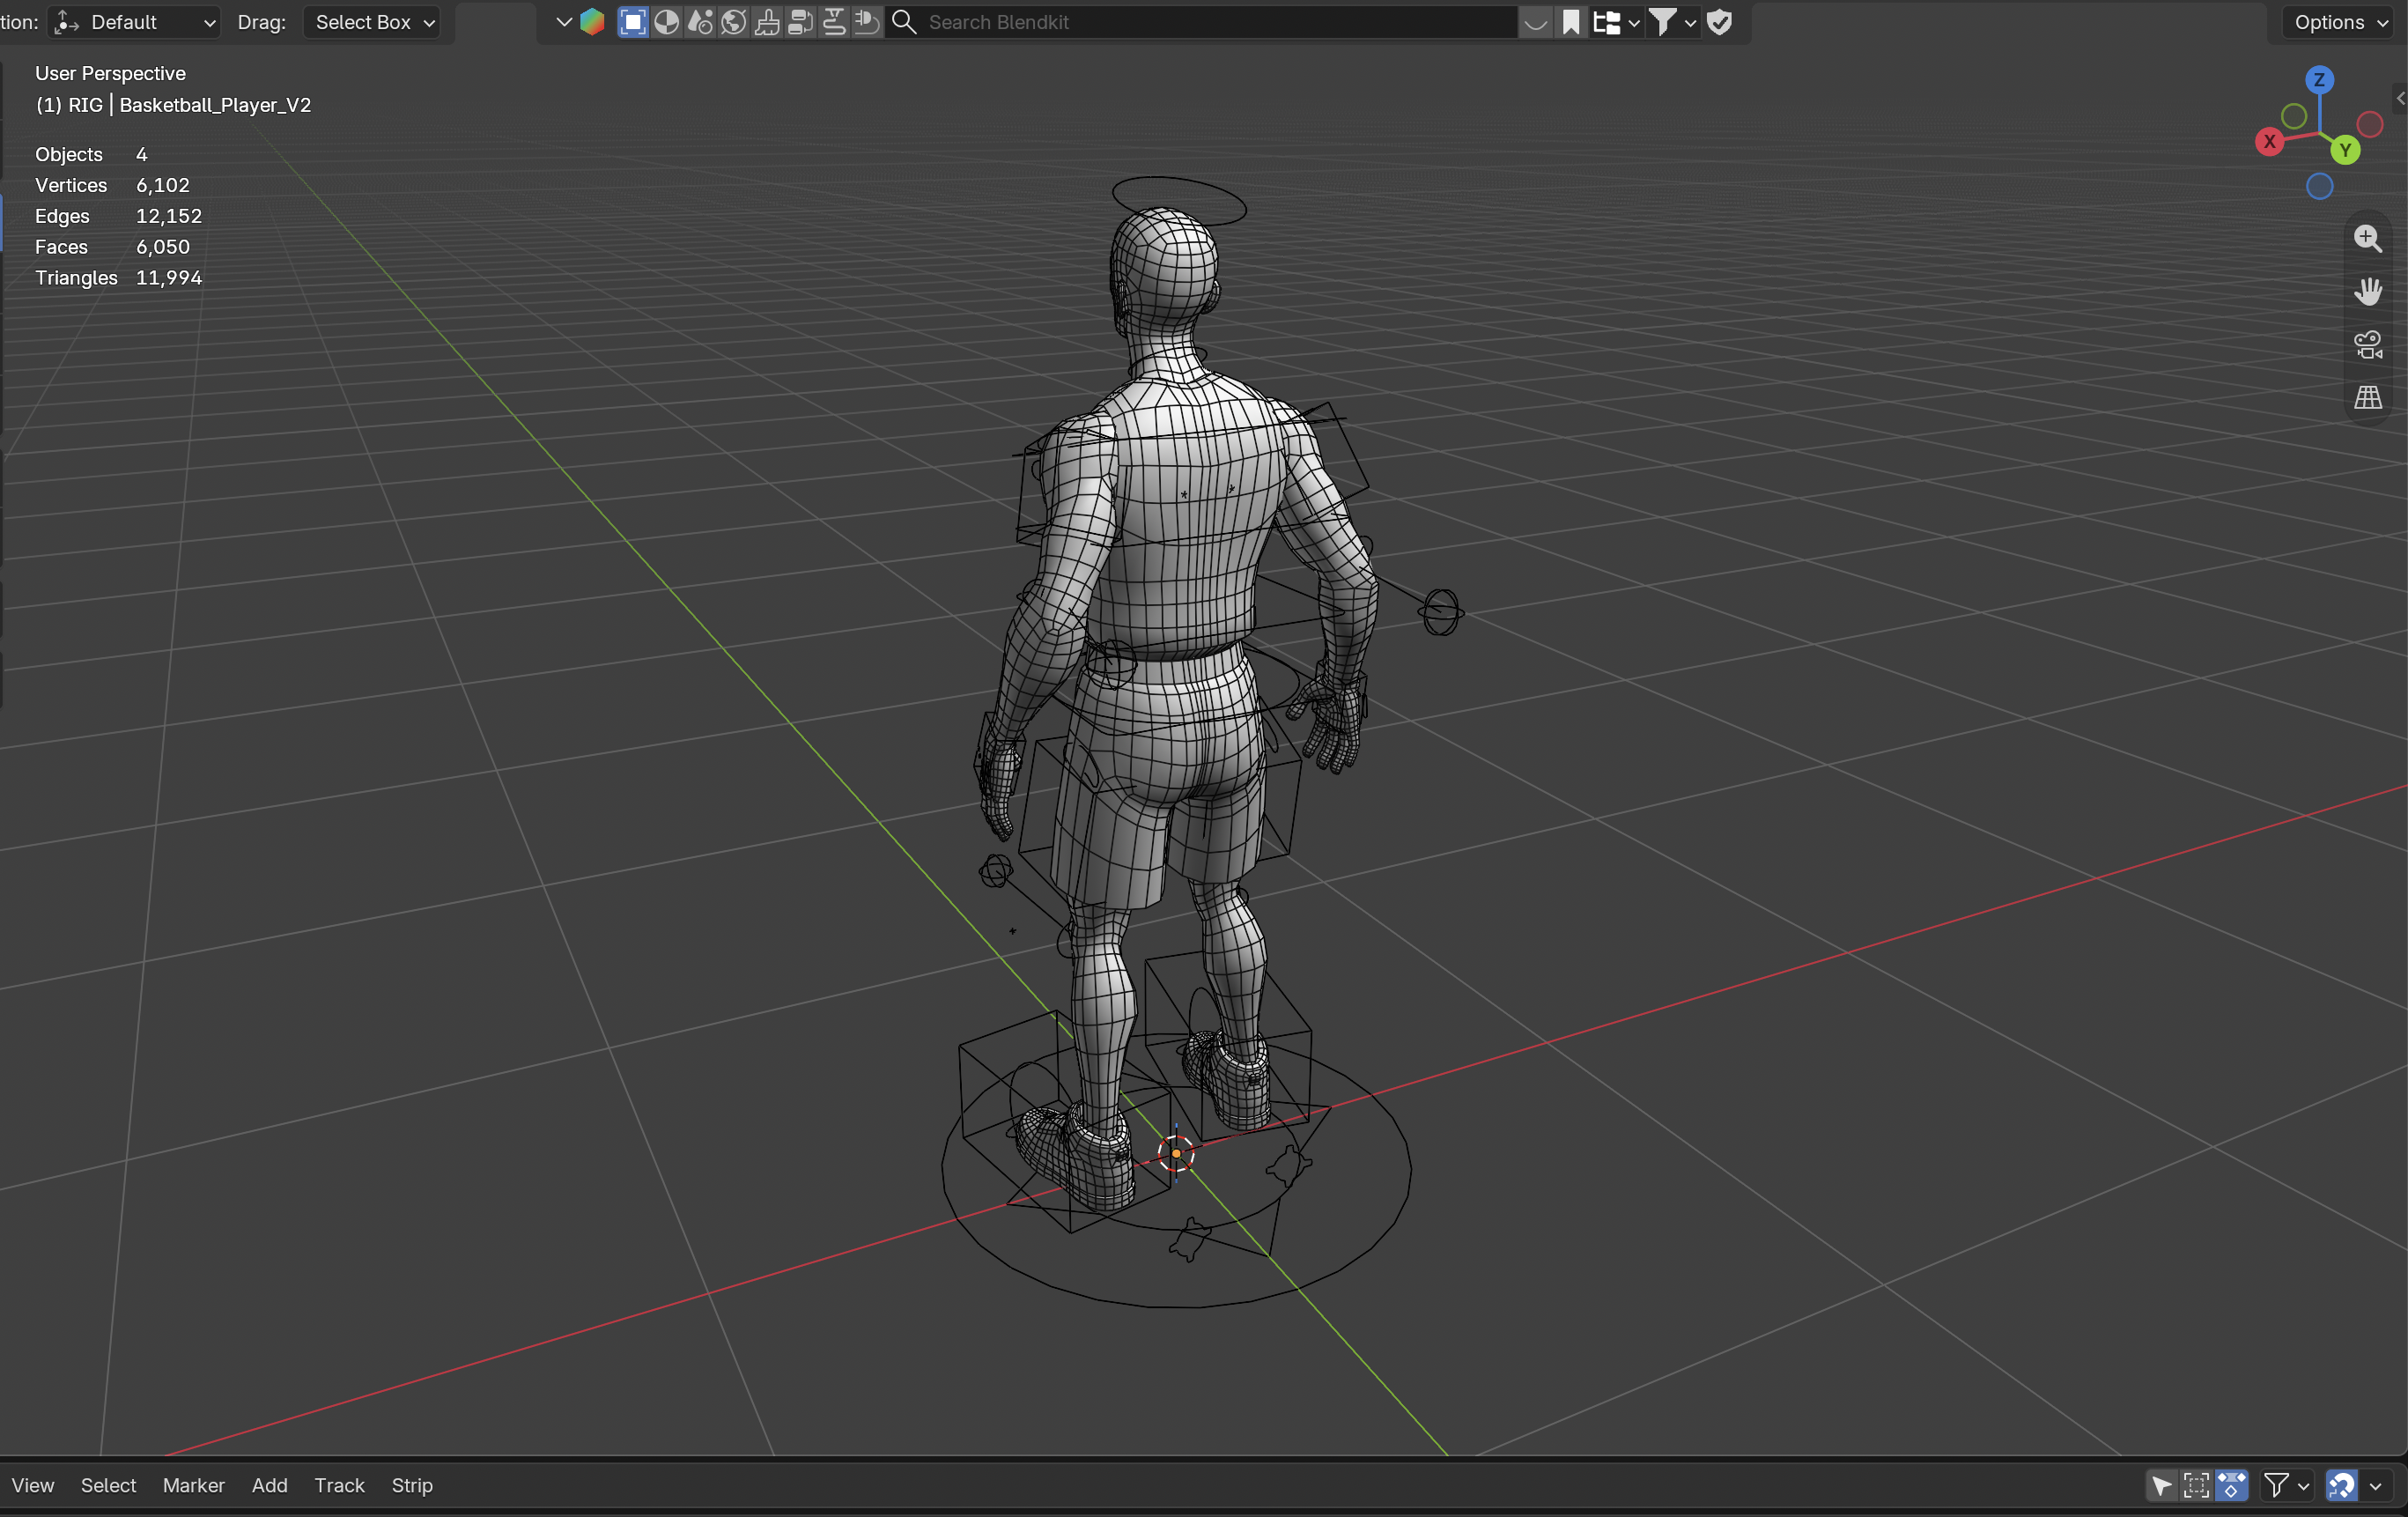Open the timeline Filters funnel dropdown

pyautogui.click(x=2286, y=1485)
